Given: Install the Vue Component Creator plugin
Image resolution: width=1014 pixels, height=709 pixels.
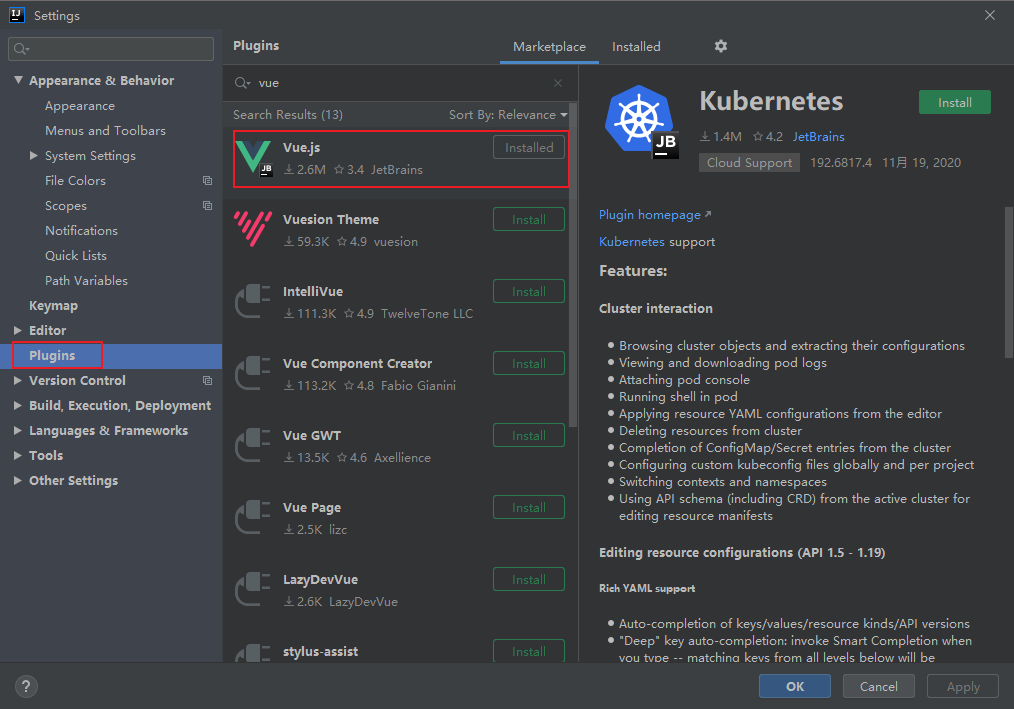Looking at the screenshot, I should [529, 364].
